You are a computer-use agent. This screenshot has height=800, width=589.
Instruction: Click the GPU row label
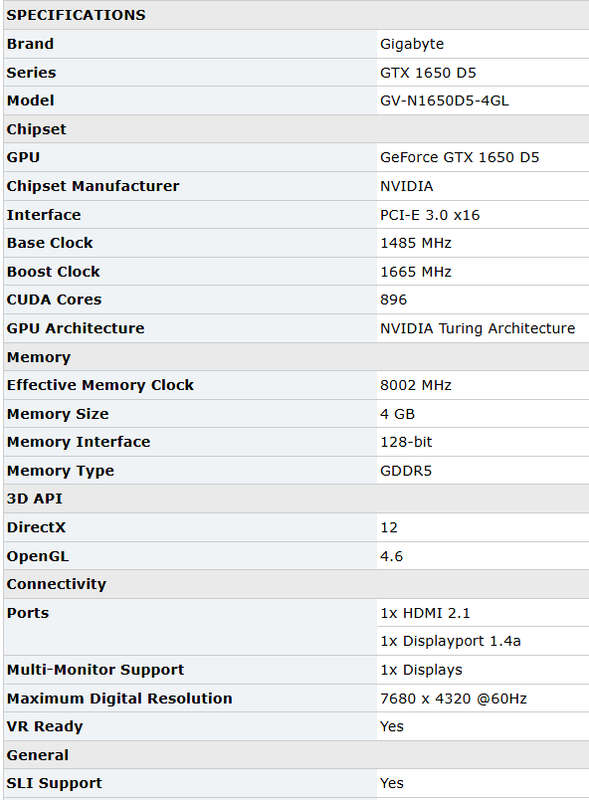(x=23, y=157)
